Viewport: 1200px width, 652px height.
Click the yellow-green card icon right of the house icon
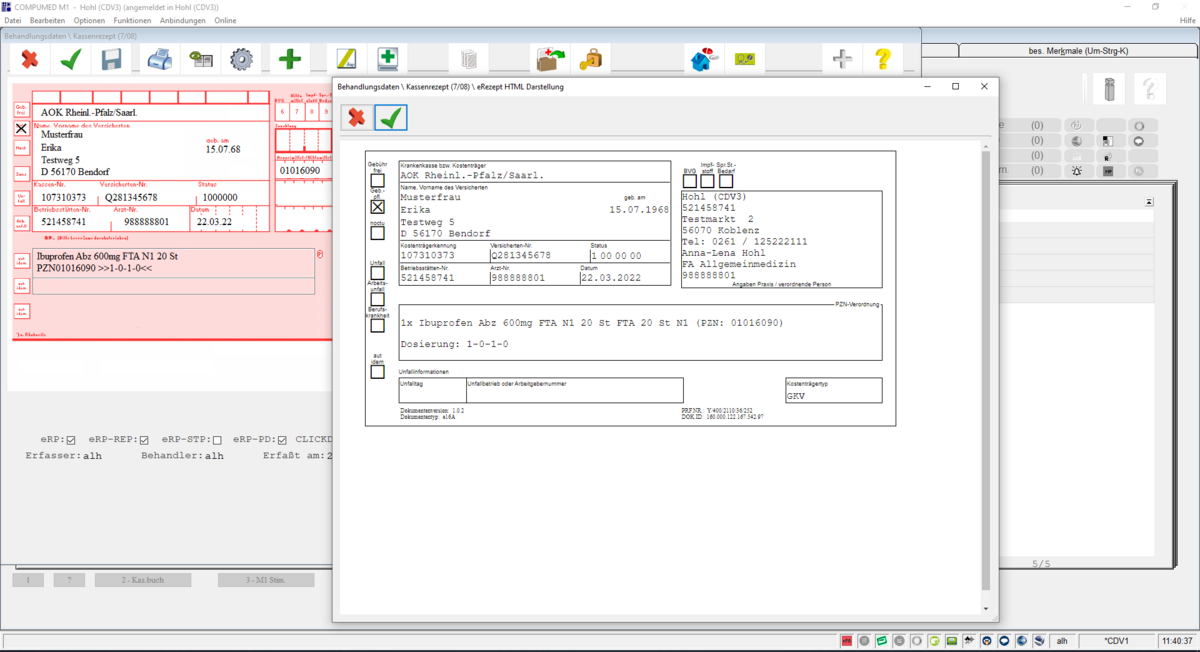point(745,60)
